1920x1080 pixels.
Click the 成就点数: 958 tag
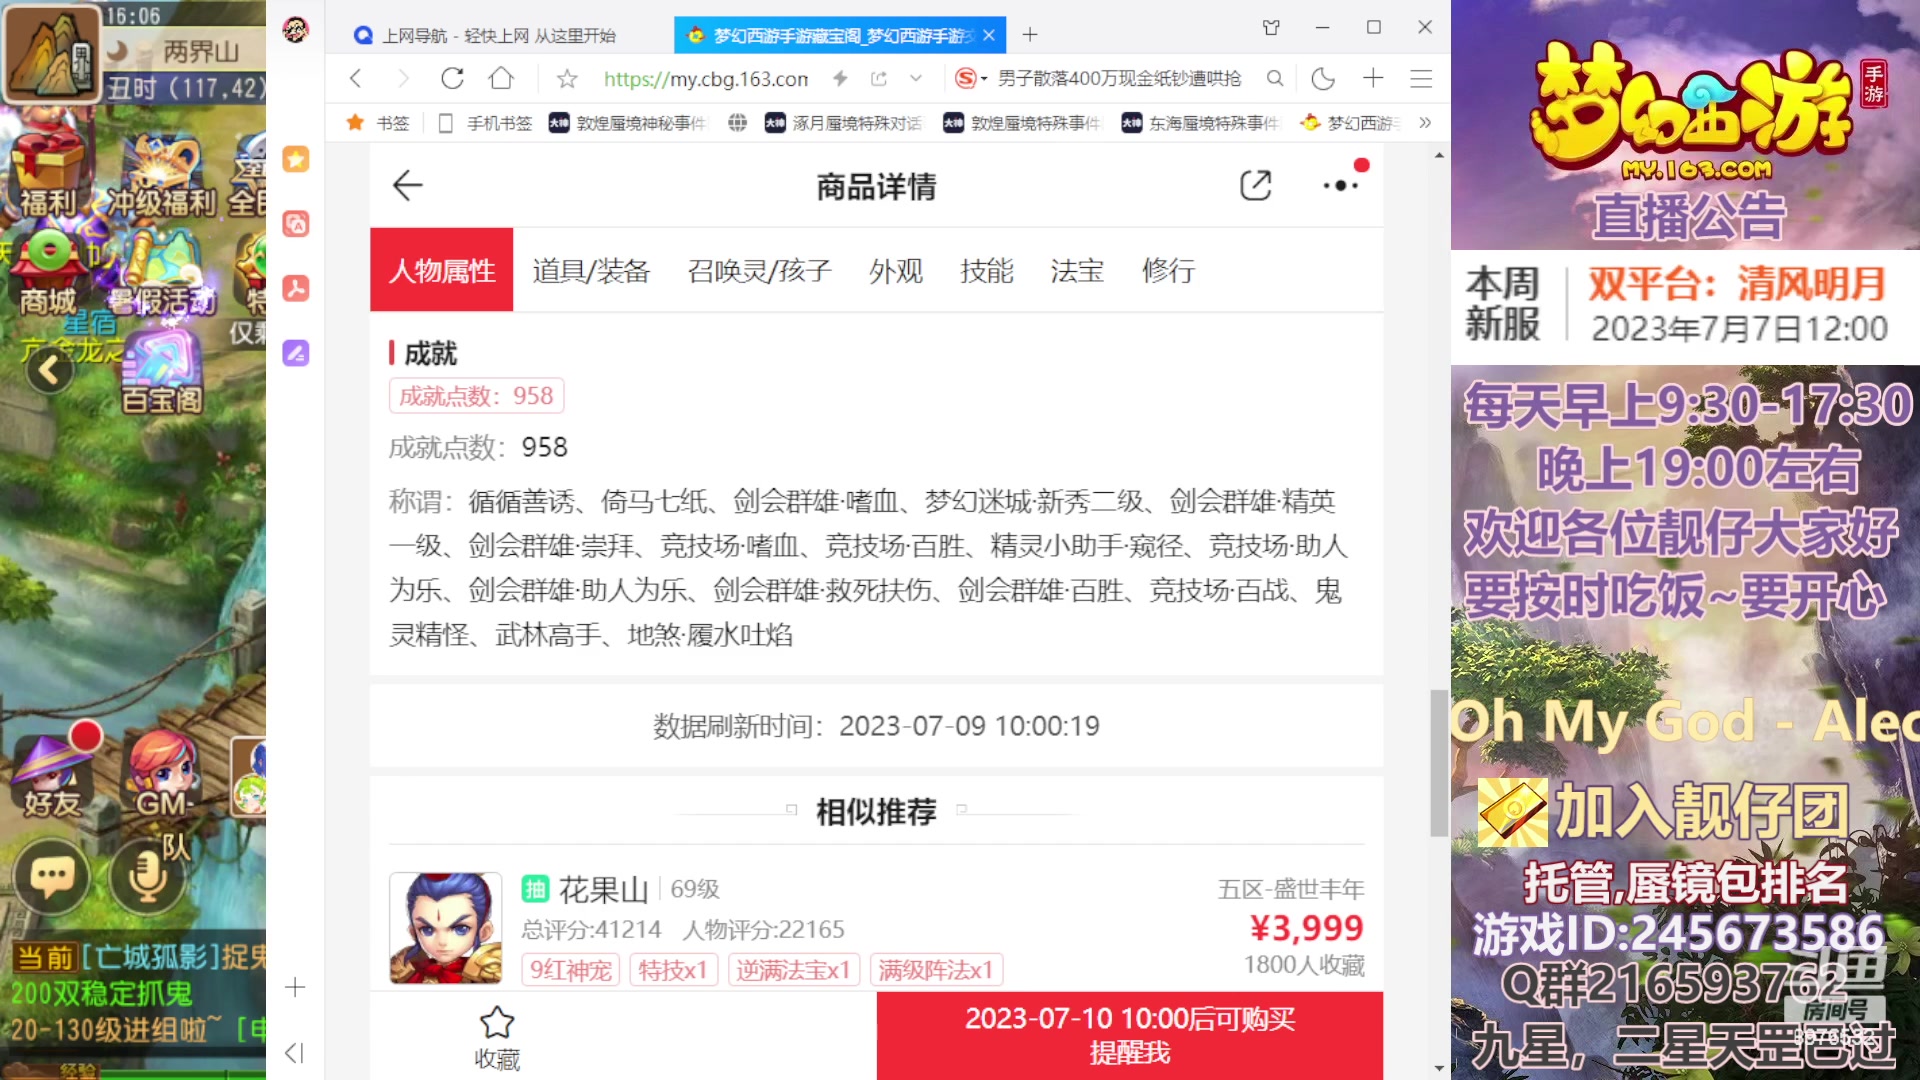point(476,396)
